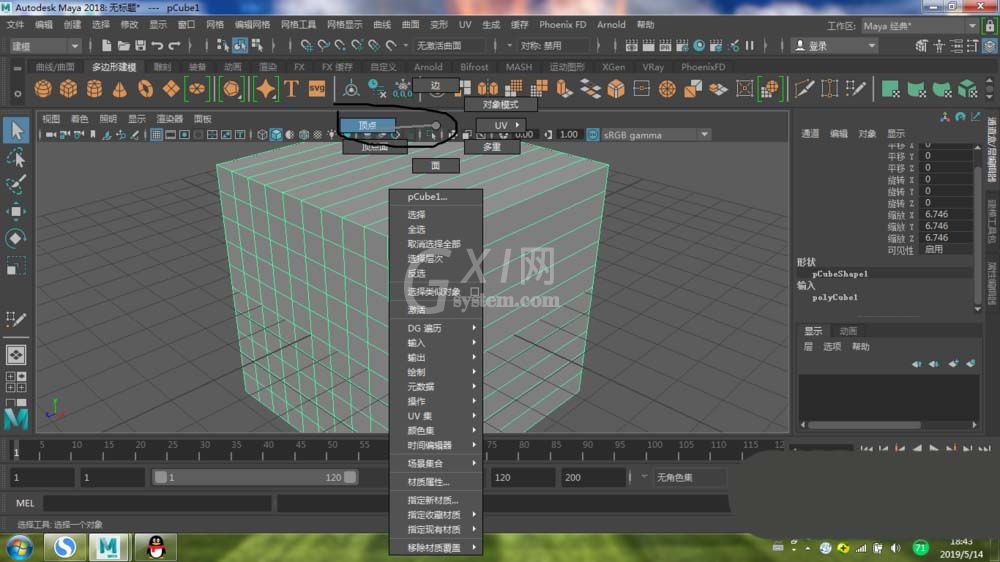Click the SVG import shelf icon
This screenshot has height=562, width=1000.
(x=317, y=89)
